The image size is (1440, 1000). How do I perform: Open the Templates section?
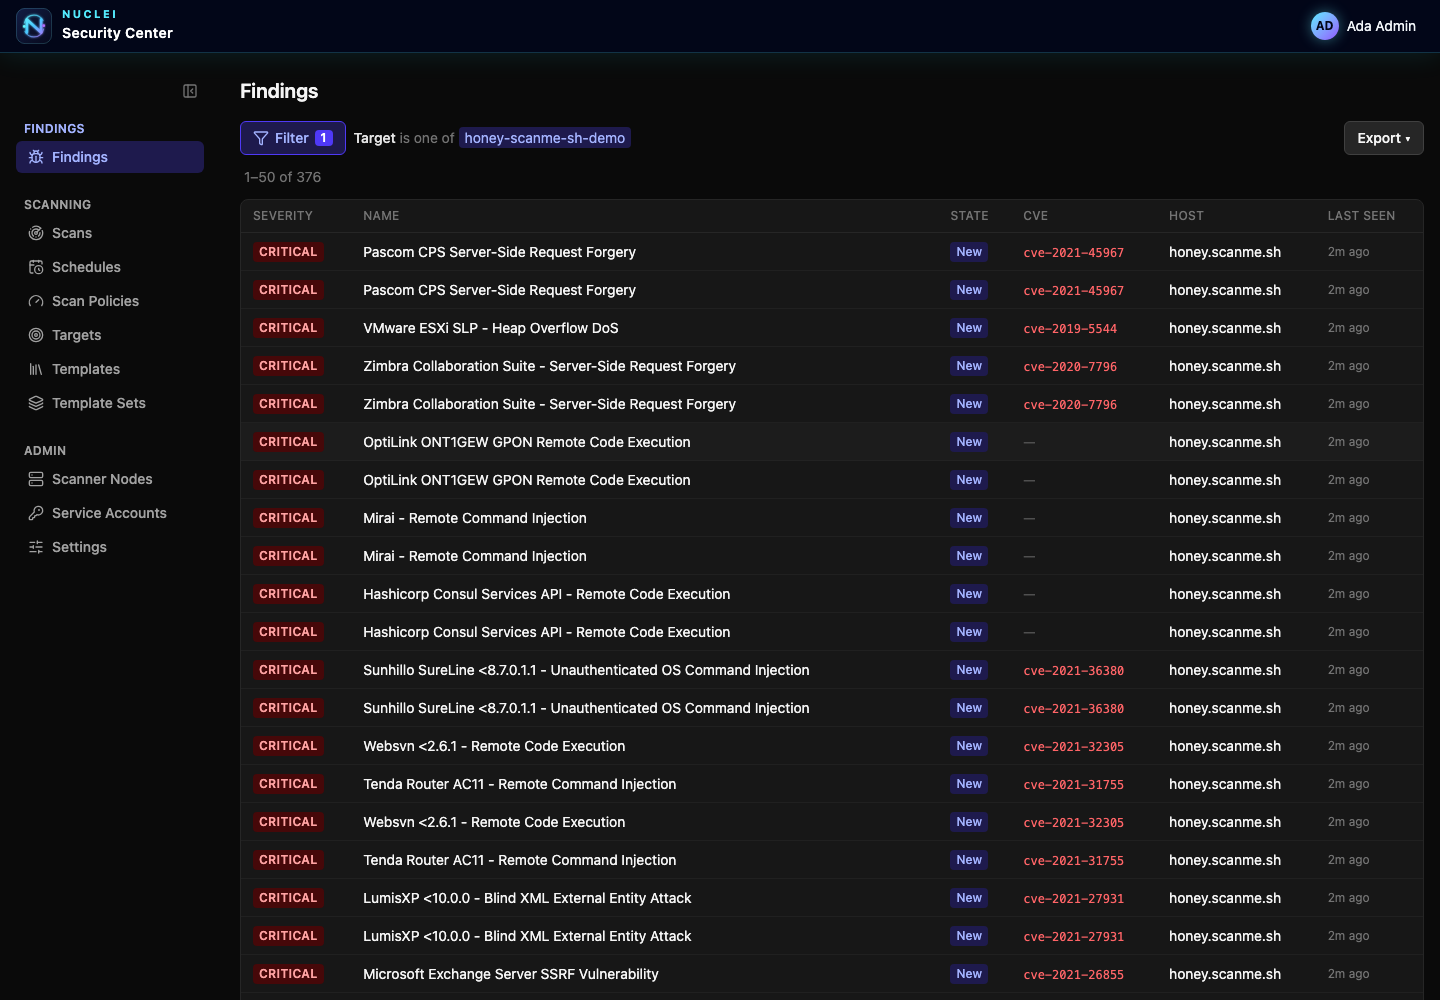110,369
